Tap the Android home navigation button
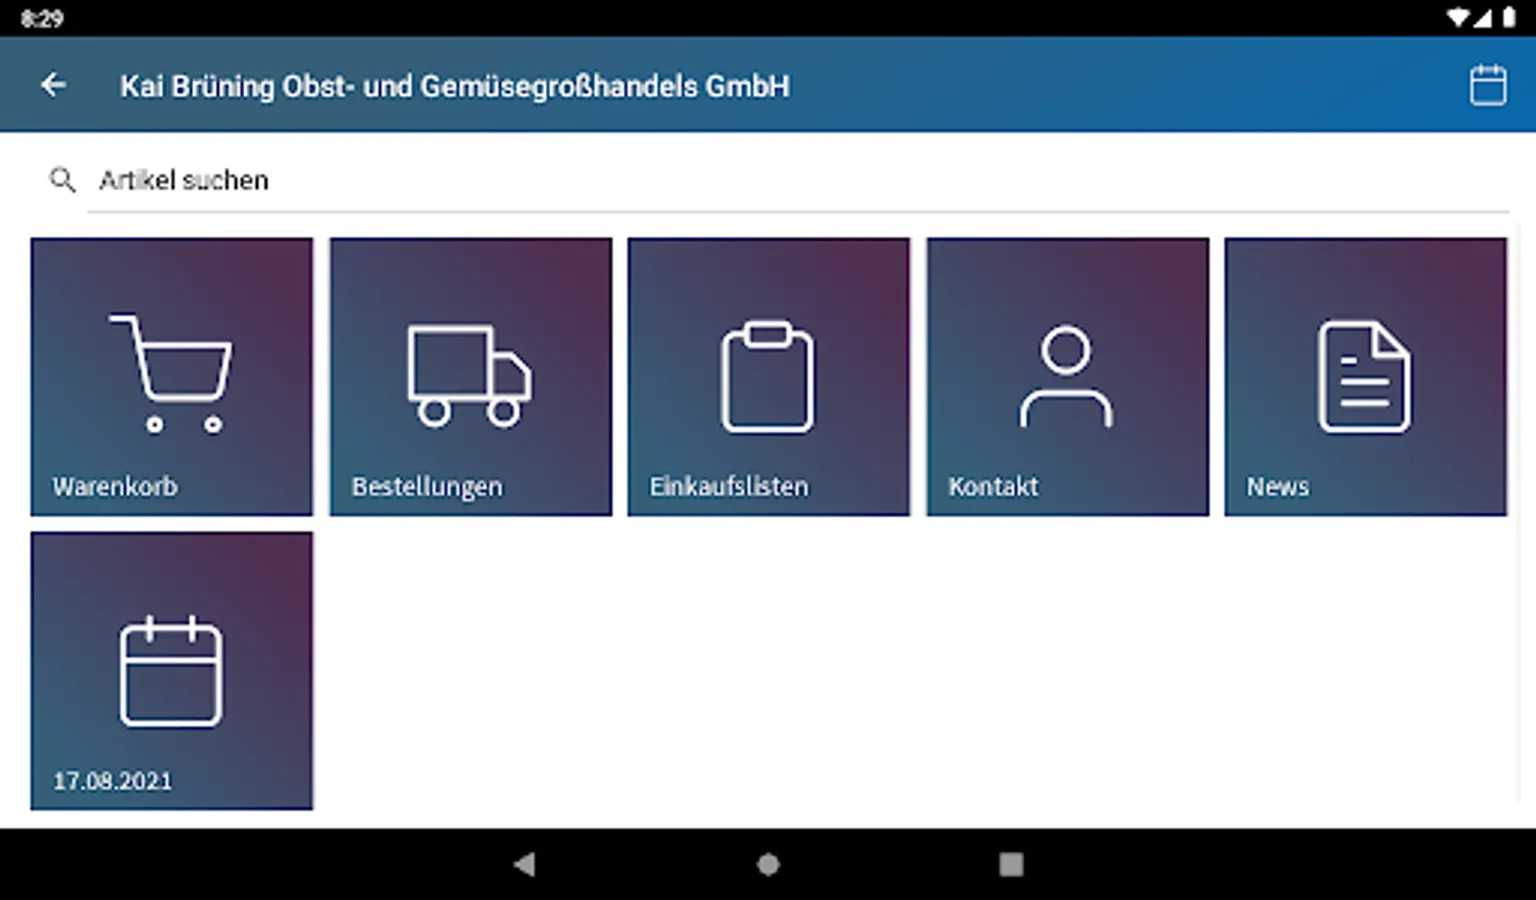Screen dimensions: 1536x900 click(768, 864)
